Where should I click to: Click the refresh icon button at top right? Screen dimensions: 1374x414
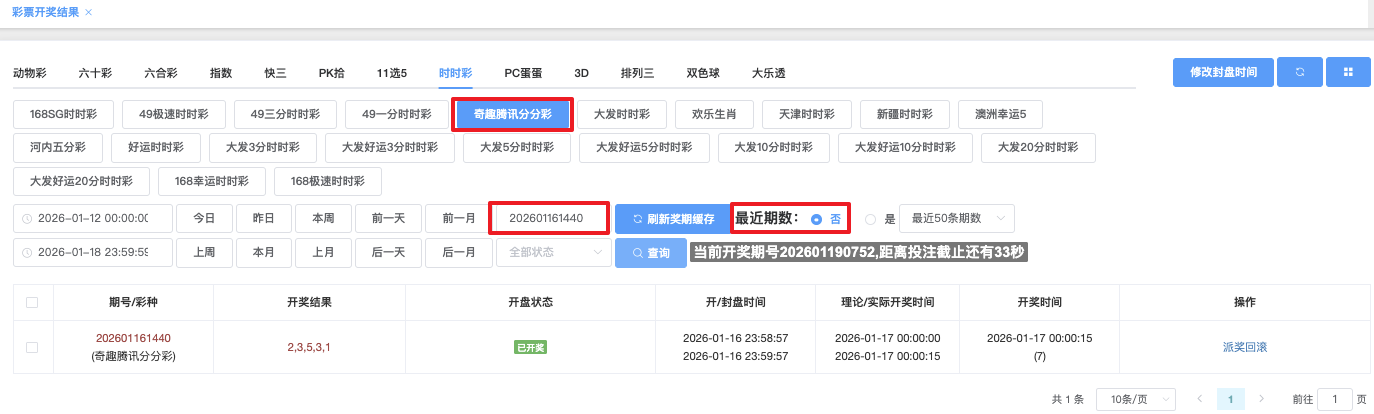tap(1300, 73)
